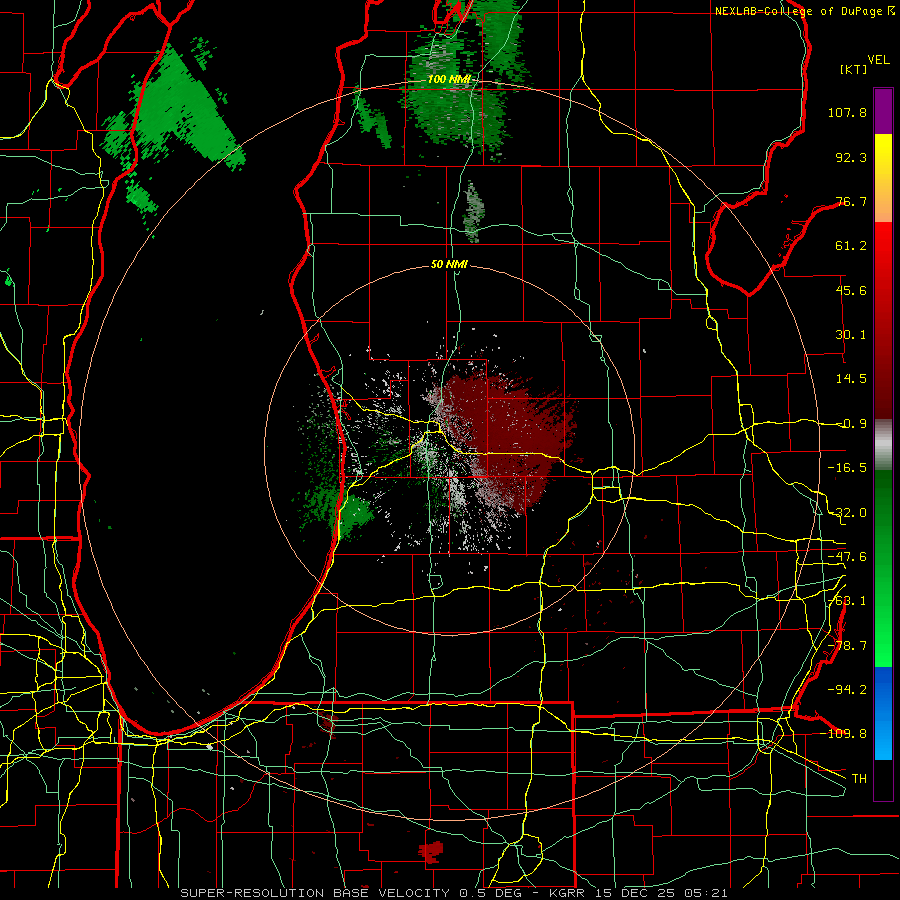Click the '50 NMI' range ring label

[x=449, y=265]
